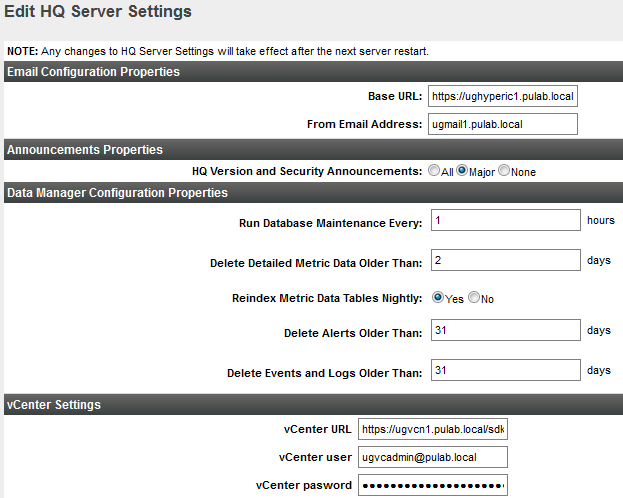
Task: Focus Delete Events and Logs Older Than field
Action: tap(505, 370)
